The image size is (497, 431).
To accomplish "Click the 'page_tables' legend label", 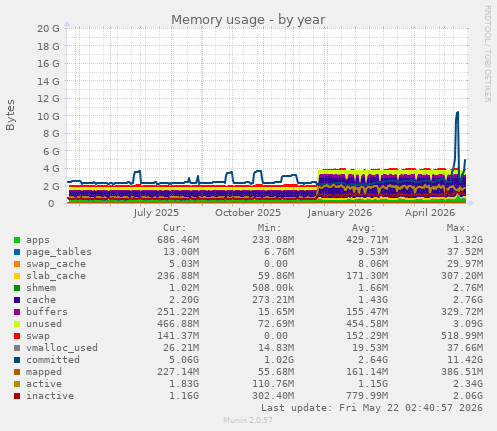I will coord(59,252).
